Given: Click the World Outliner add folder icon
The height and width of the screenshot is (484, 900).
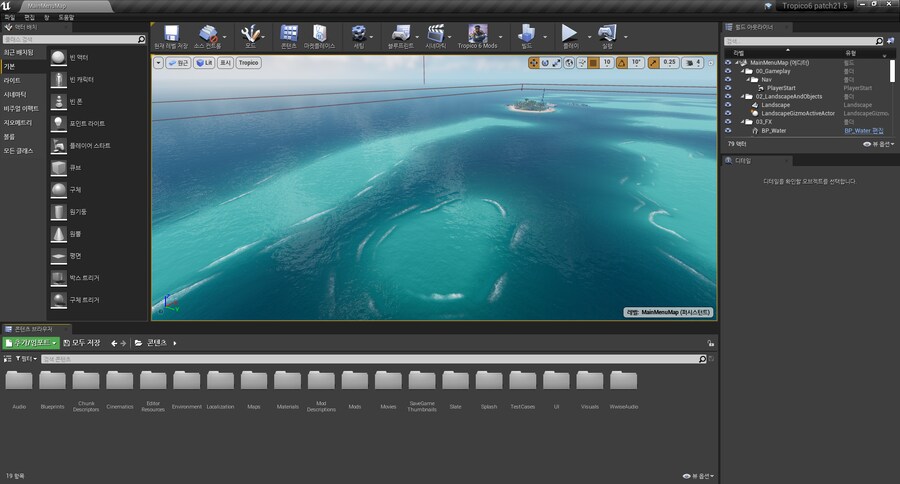Looking at the screenshot, I should pyautogui.click(x=890, y=41).
